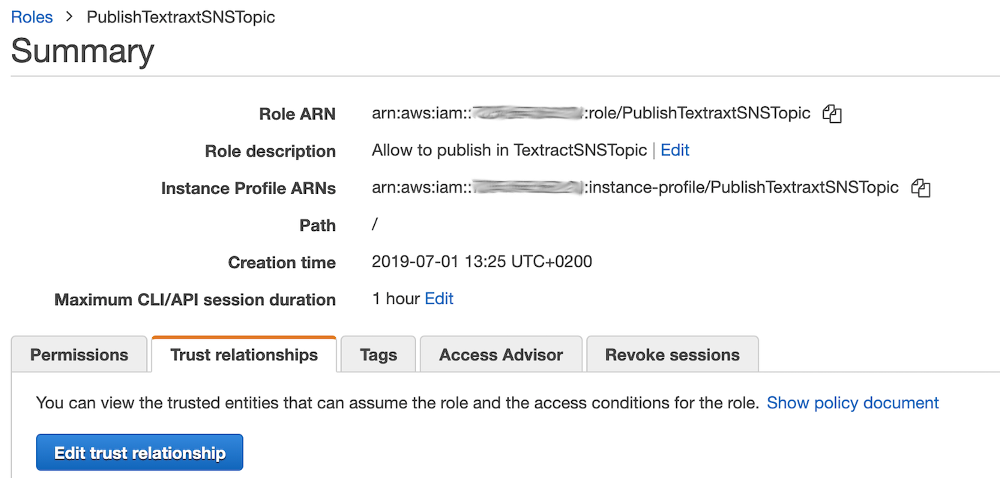
Task: Click the 'Role ARN' field label
Action: [x=297, y=114]
